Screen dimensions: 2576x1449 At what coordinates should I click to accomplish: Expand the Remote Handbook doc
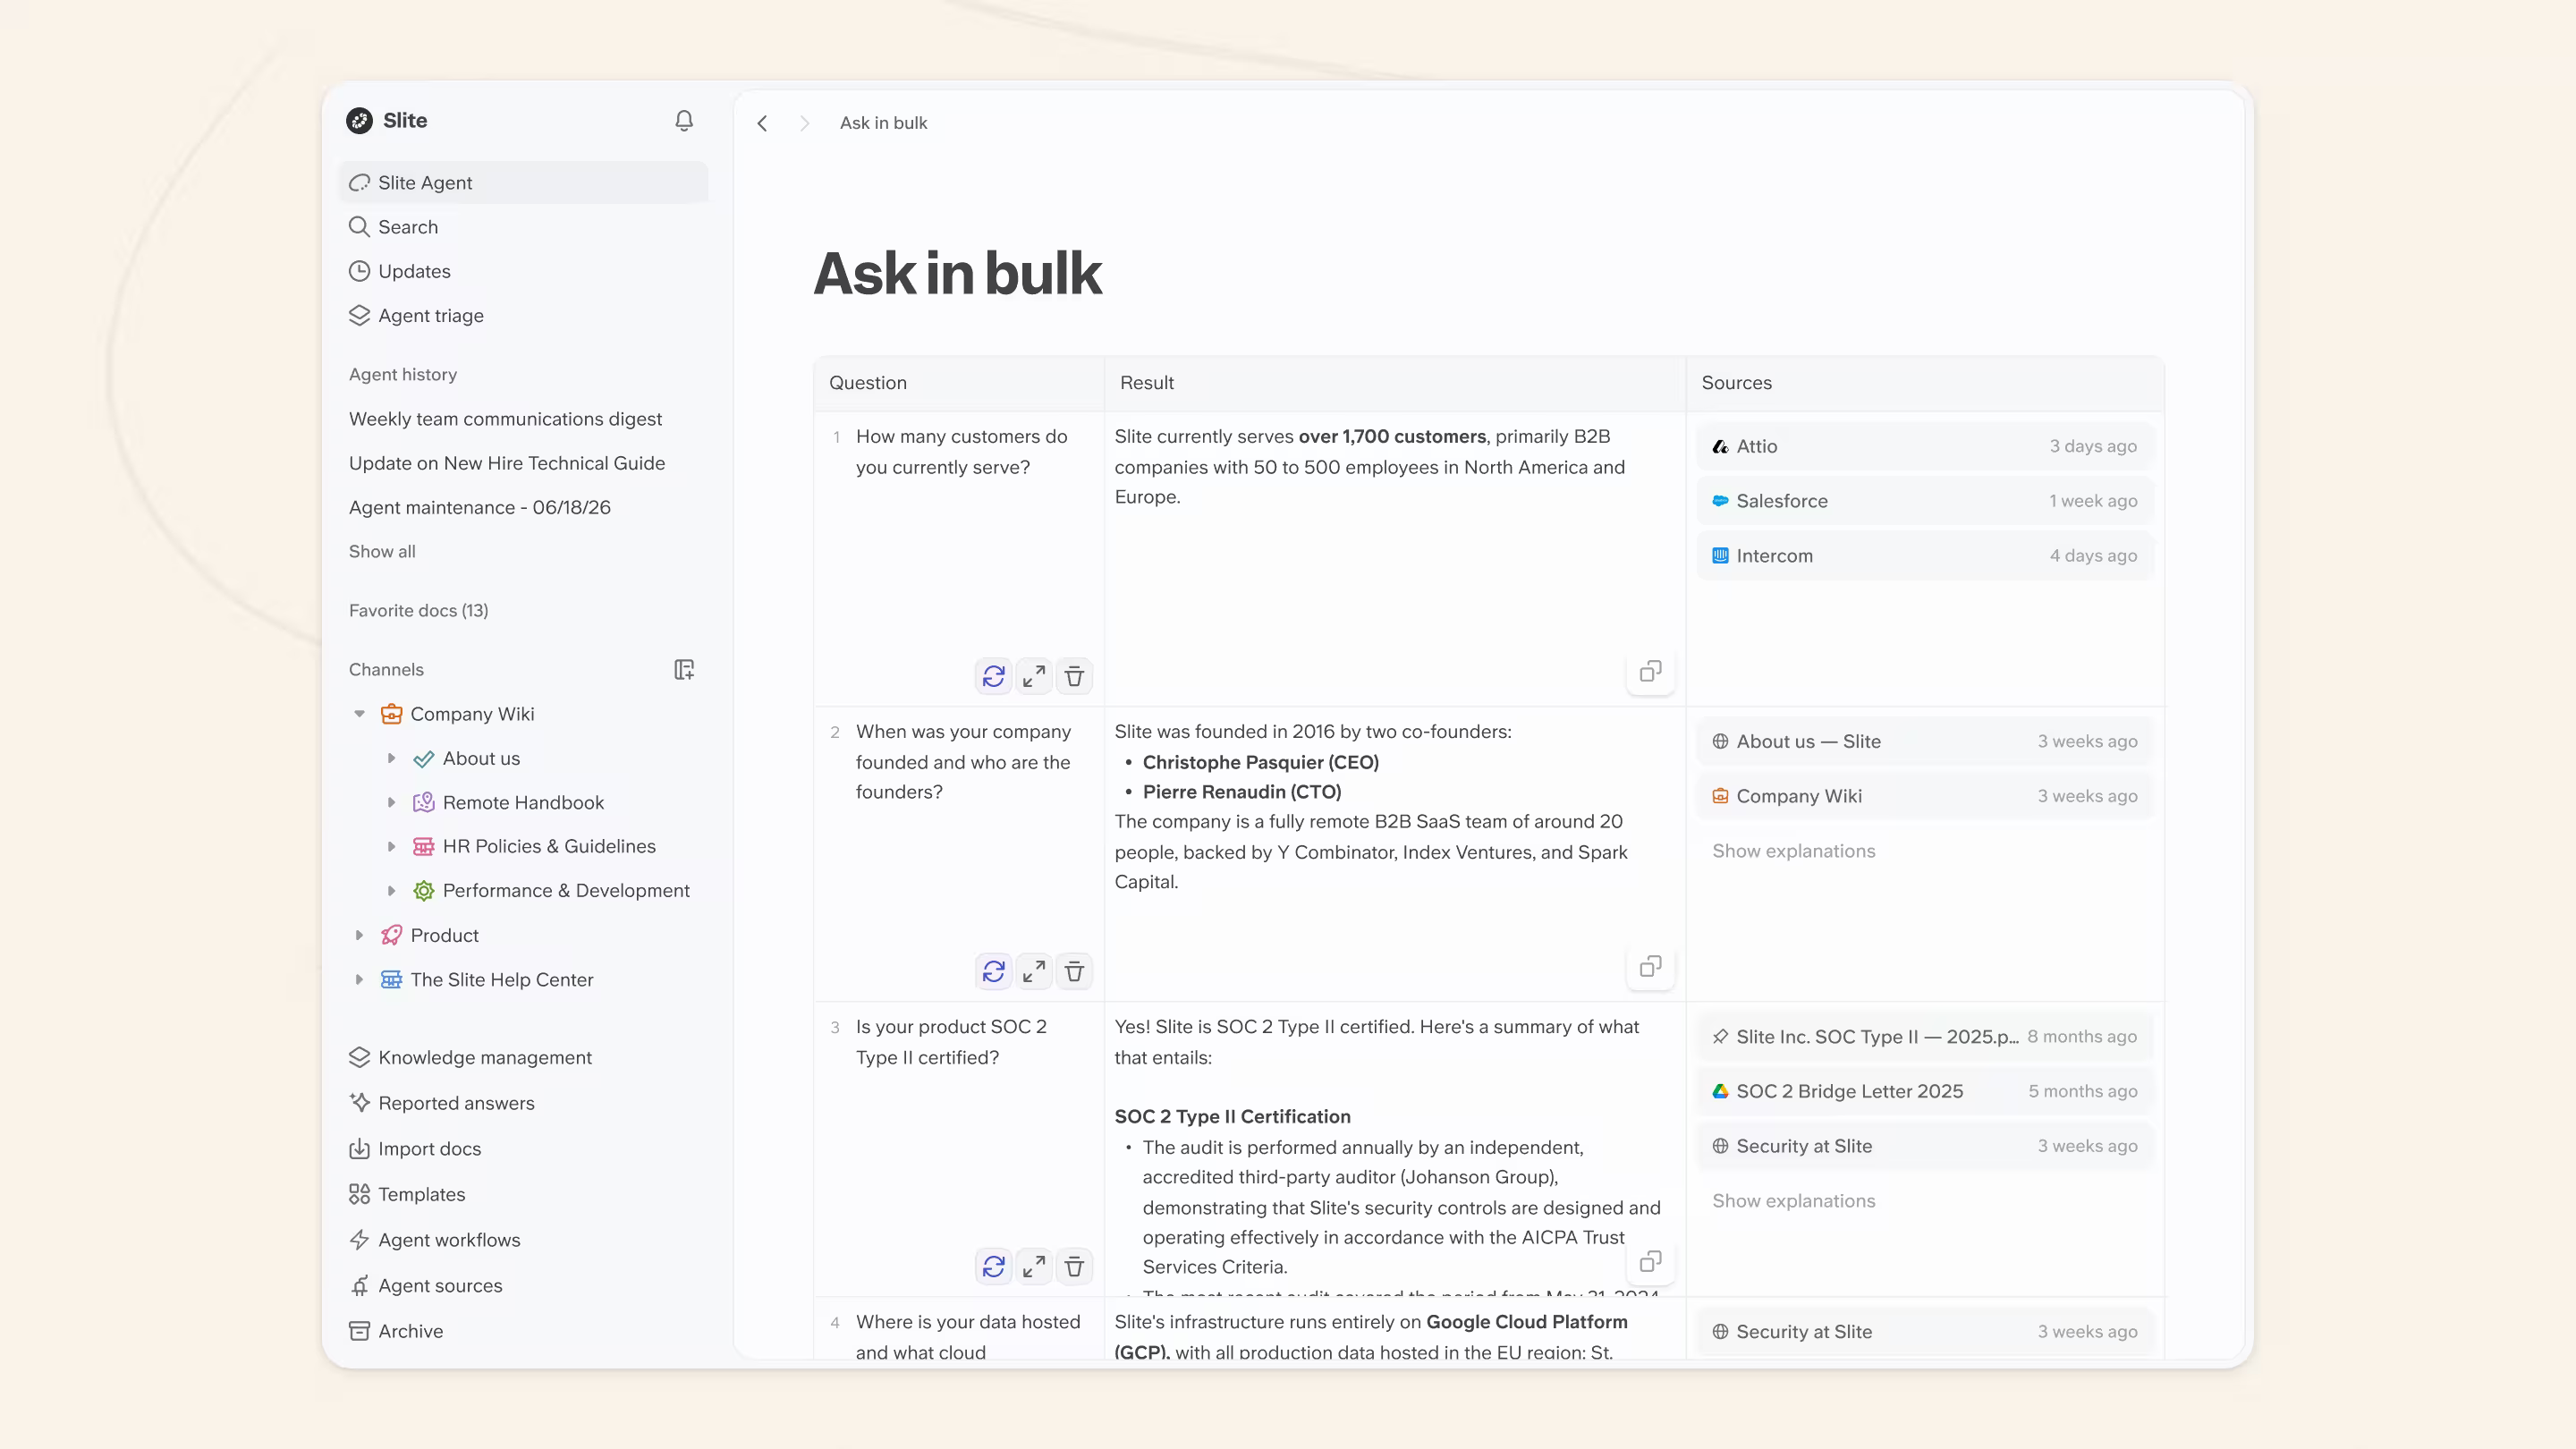coord(391,803)
